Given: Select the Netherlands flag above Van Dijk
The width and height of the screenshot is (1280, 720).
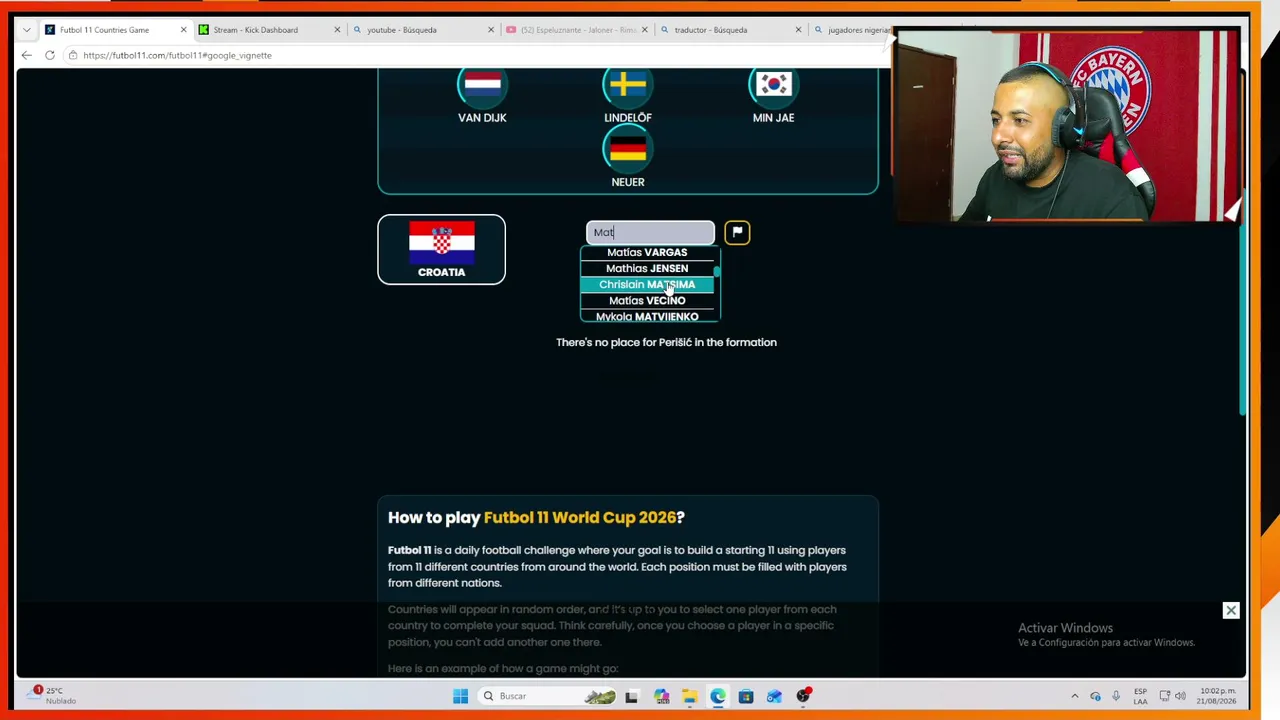Looking at the screenshot, I should point(482,86).
